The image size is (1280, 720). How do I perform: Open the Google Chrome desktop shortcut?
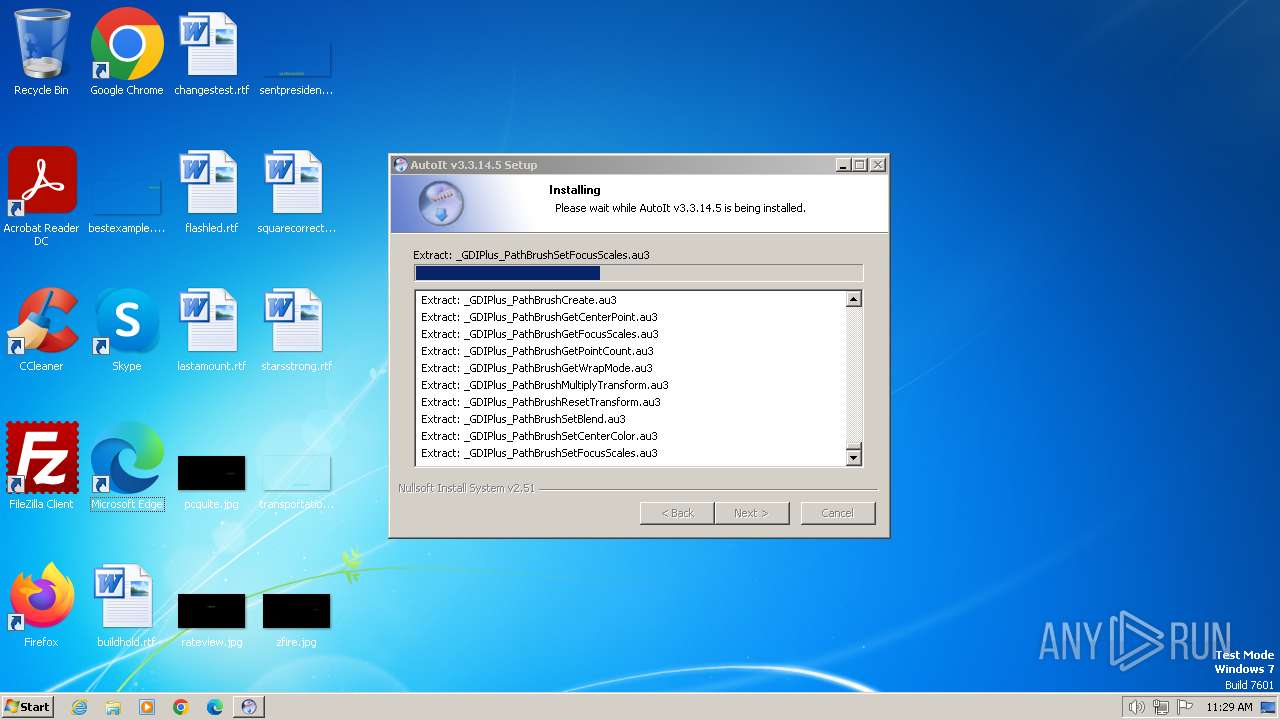127,52
